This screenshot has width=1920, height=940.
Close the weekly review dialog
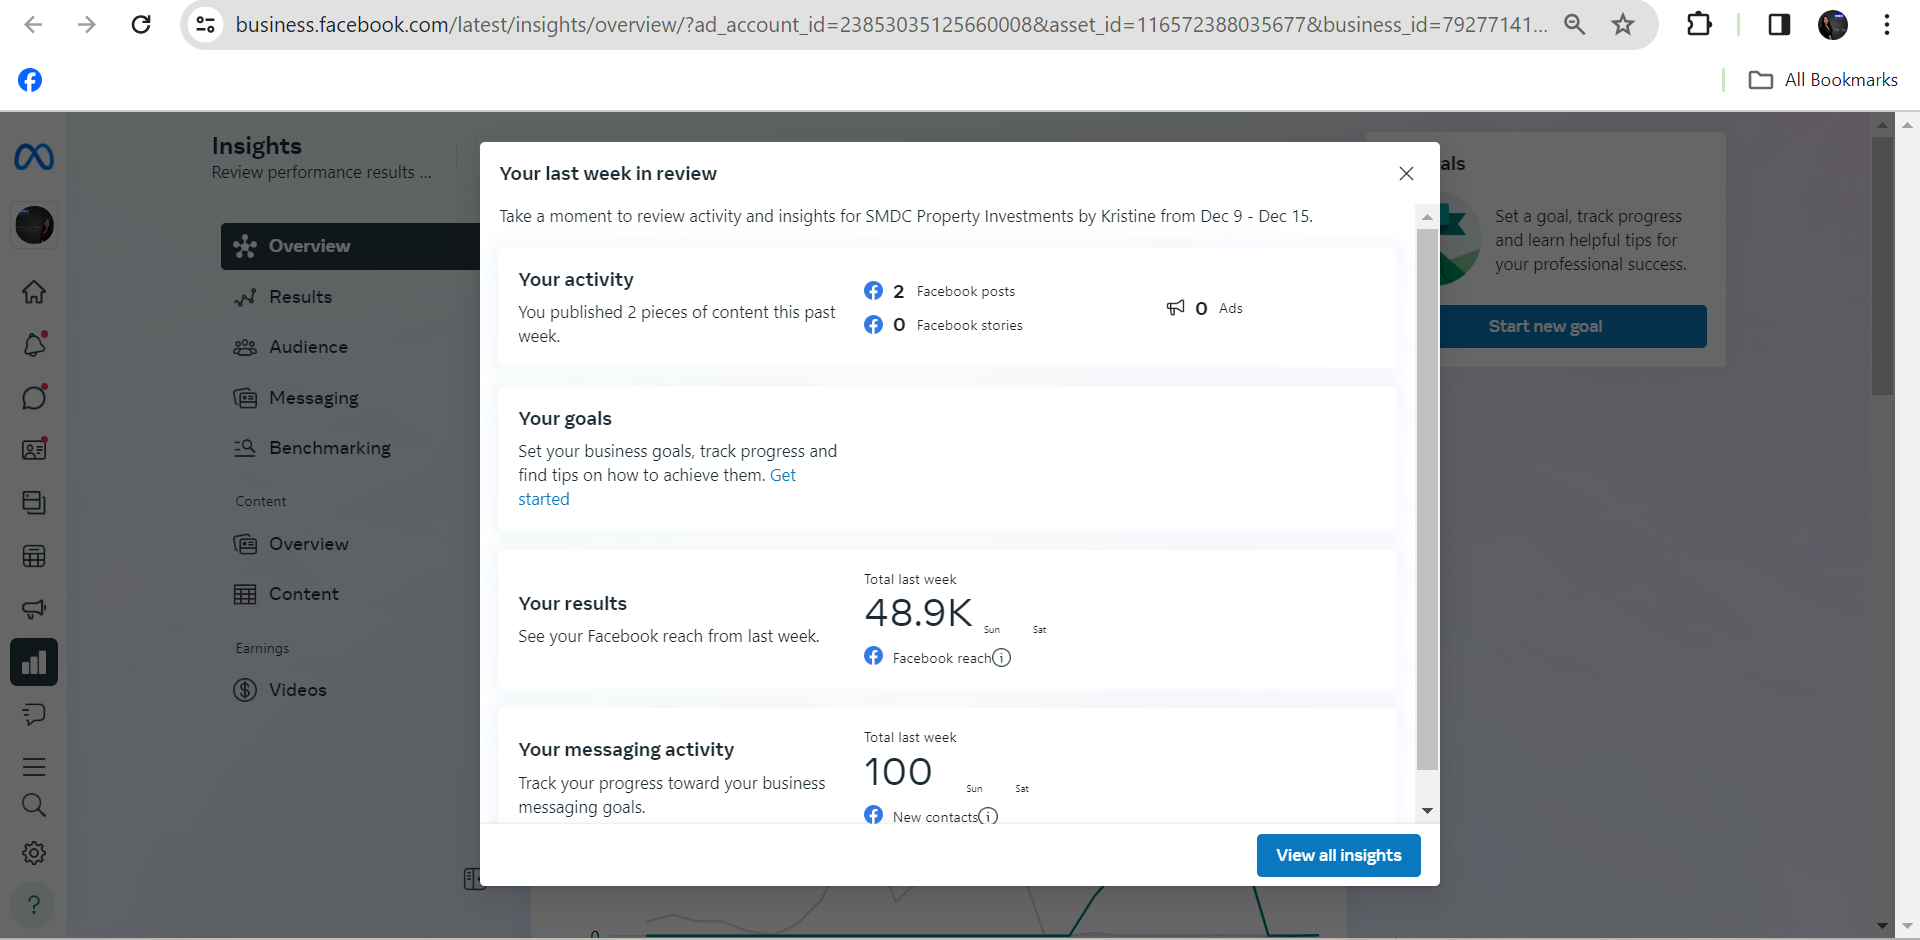click(x=1406, y=173)
